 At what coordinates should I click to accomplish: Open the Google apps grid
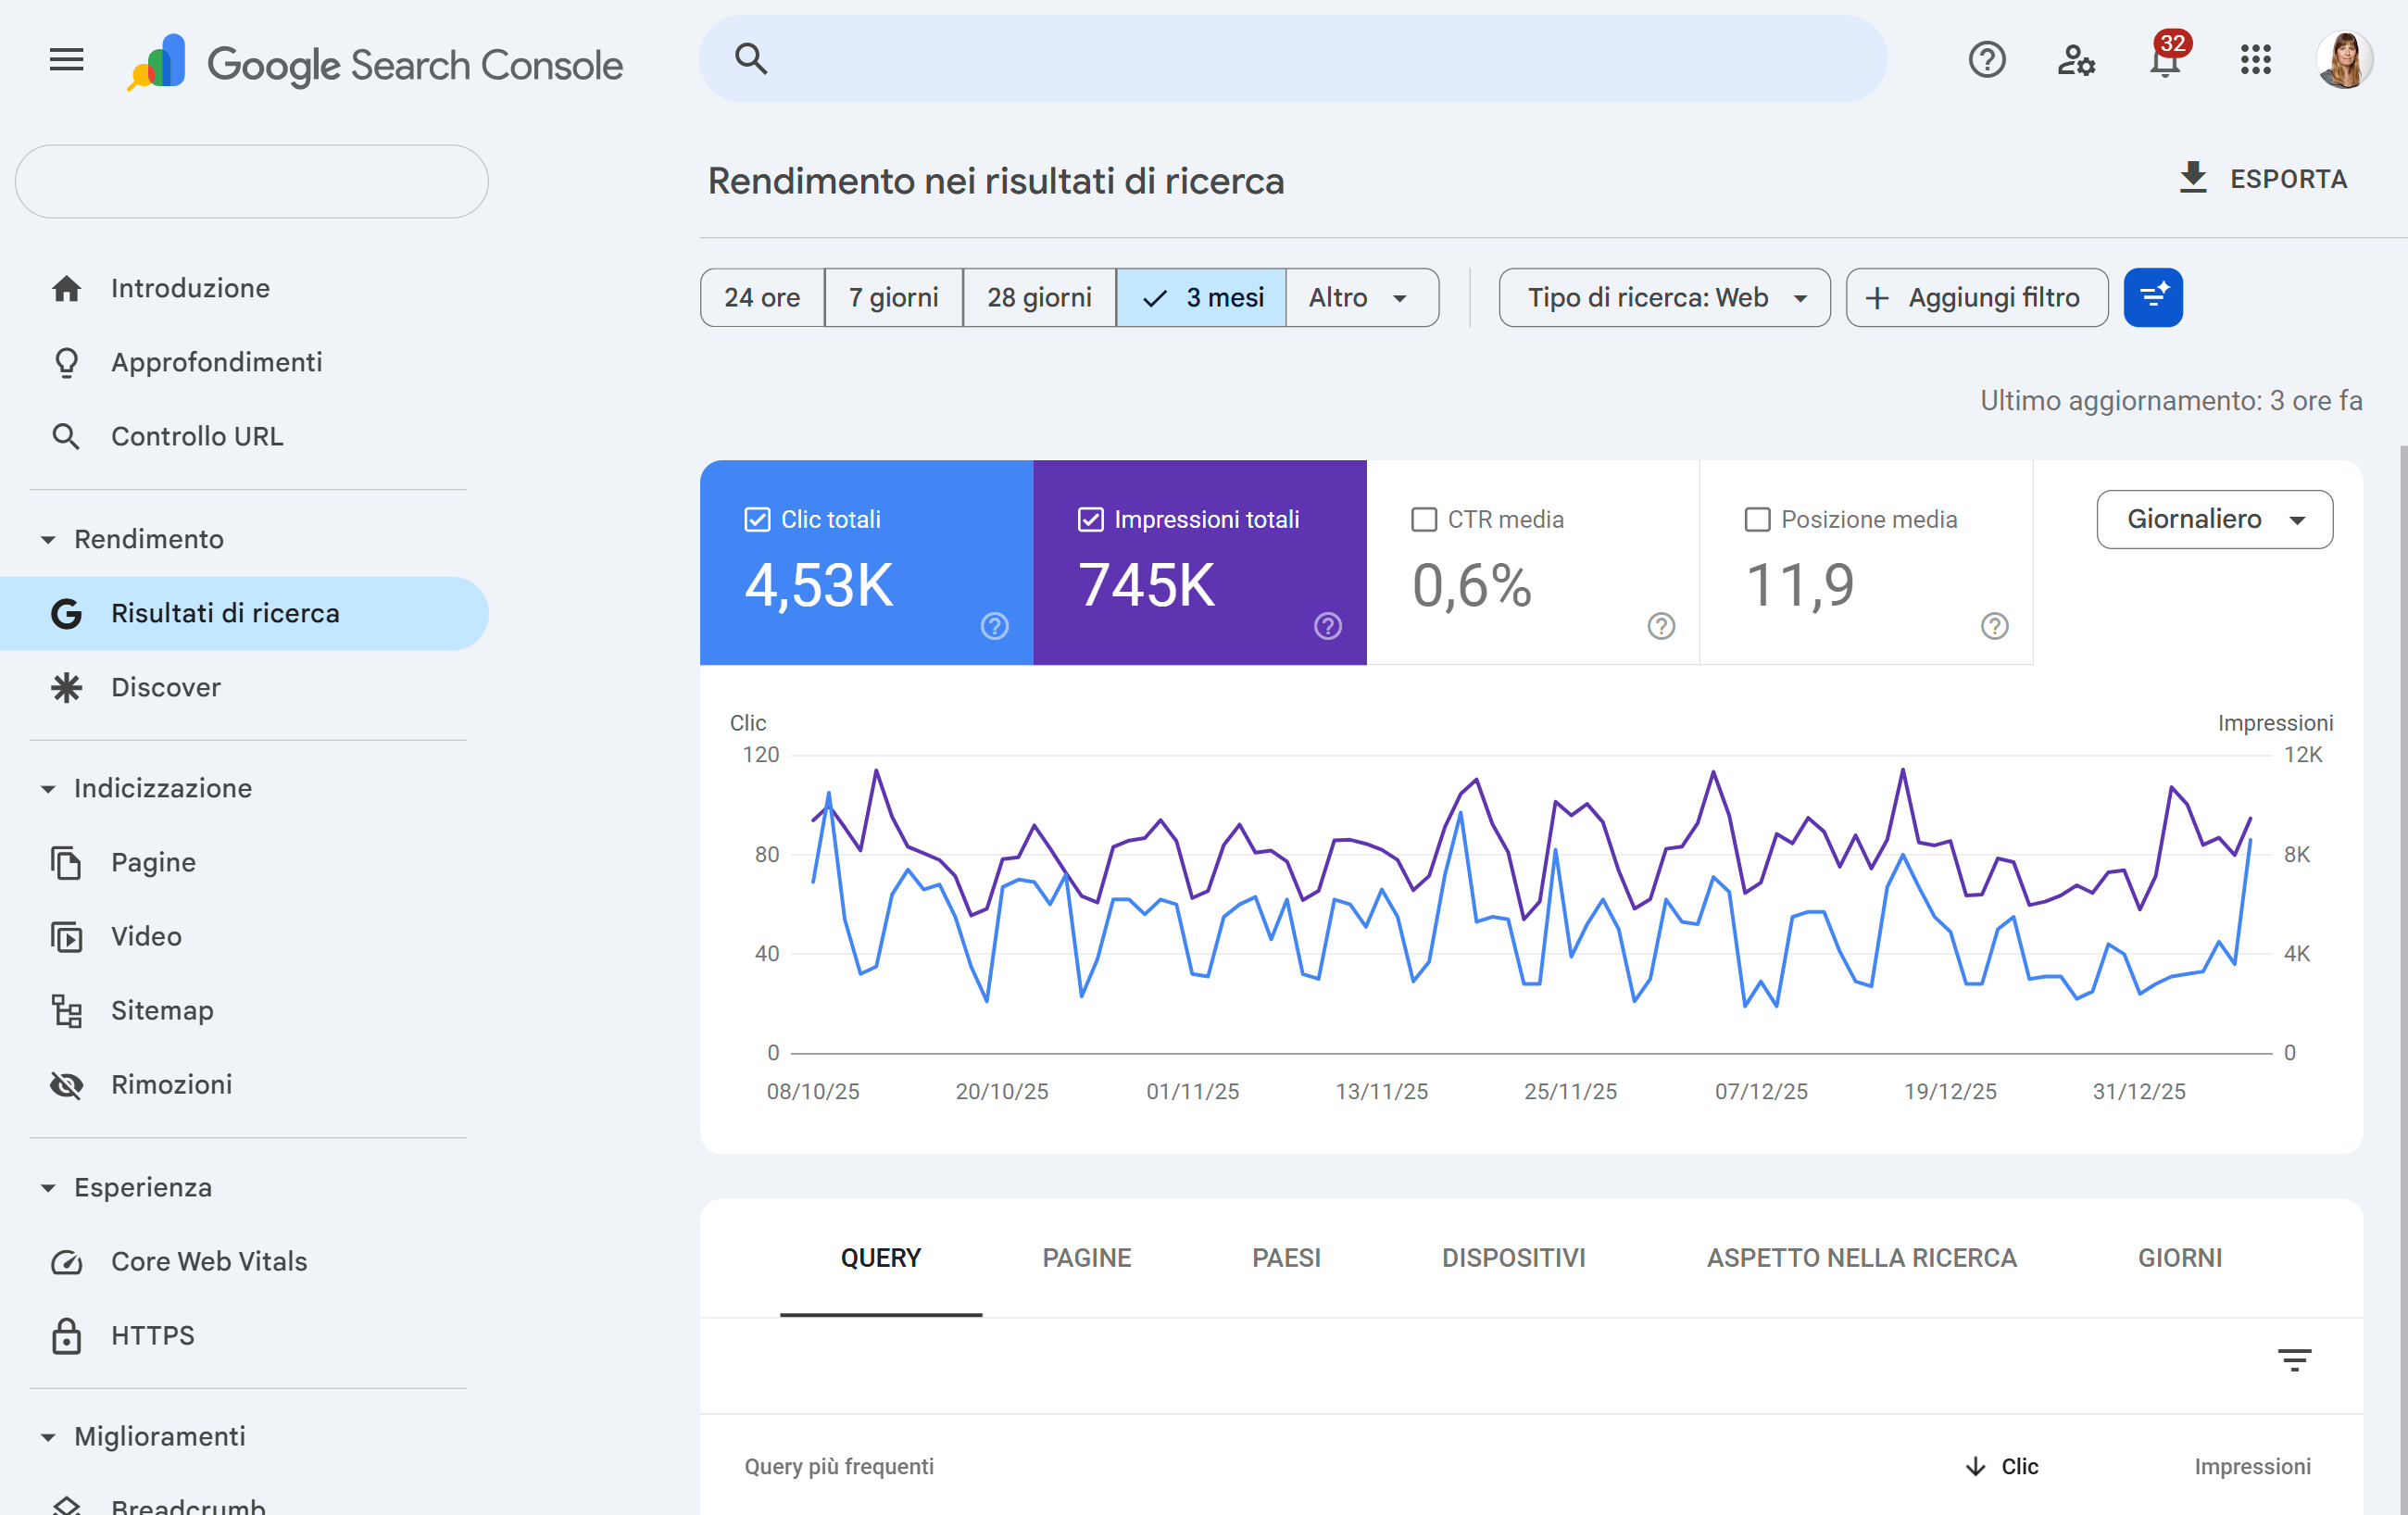click(x=2255, y=60)
